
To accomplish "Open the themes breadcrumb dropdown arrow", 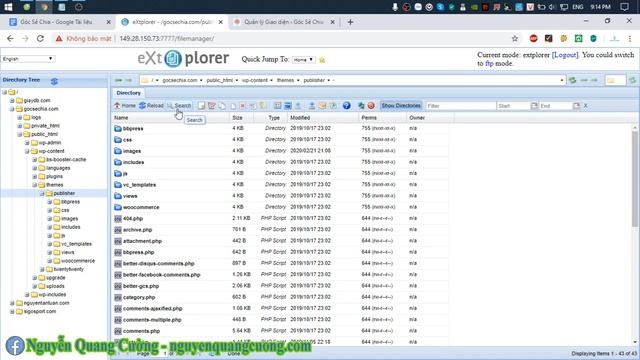I will [298, 80].
